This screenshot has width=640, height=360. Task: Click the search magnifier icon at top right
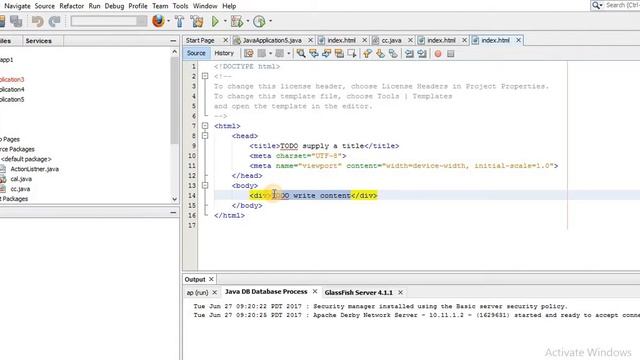point(597,5)
